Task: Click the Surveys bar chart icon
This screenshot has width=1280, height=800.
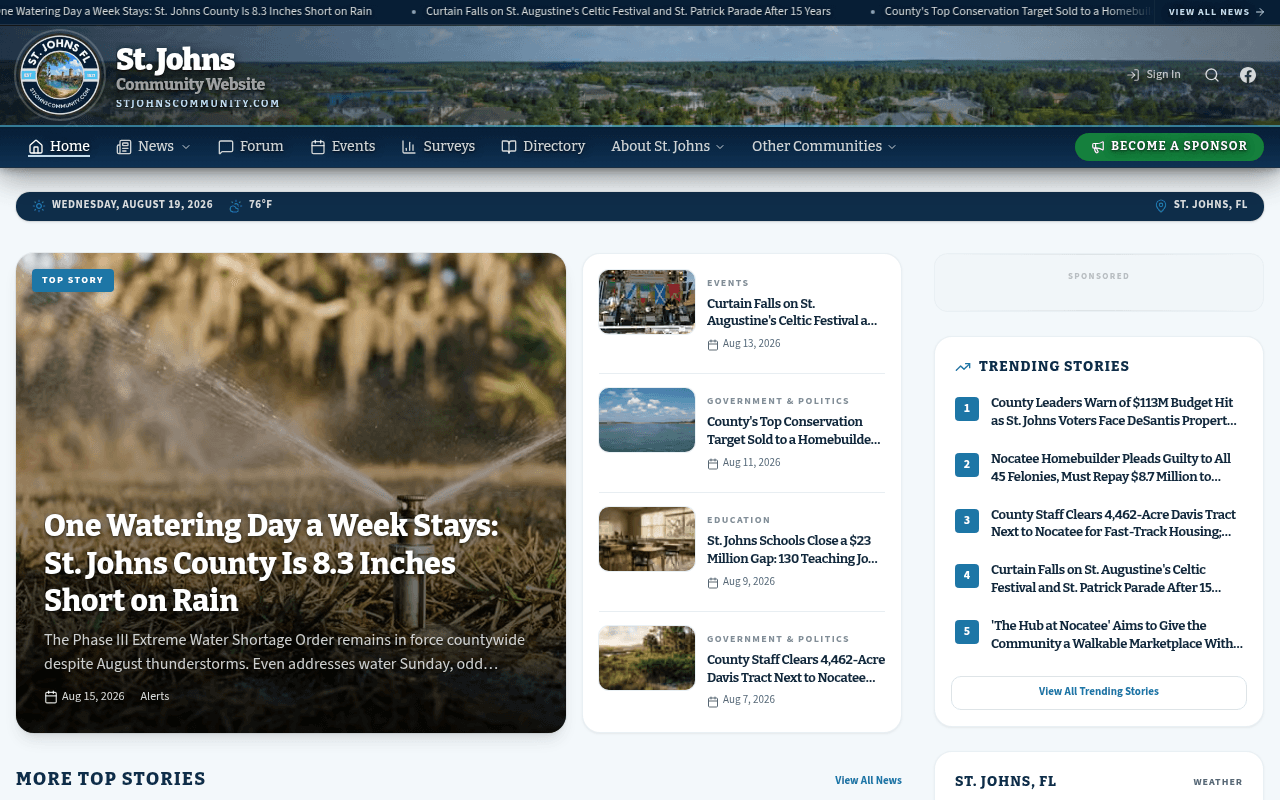Action: click(x=409, y=147)
